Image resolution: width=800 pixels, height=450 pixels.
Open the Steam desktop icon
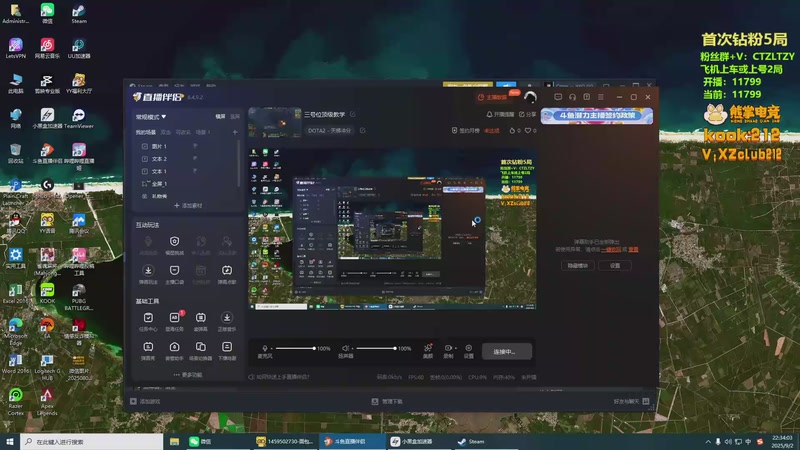(79, 14)
